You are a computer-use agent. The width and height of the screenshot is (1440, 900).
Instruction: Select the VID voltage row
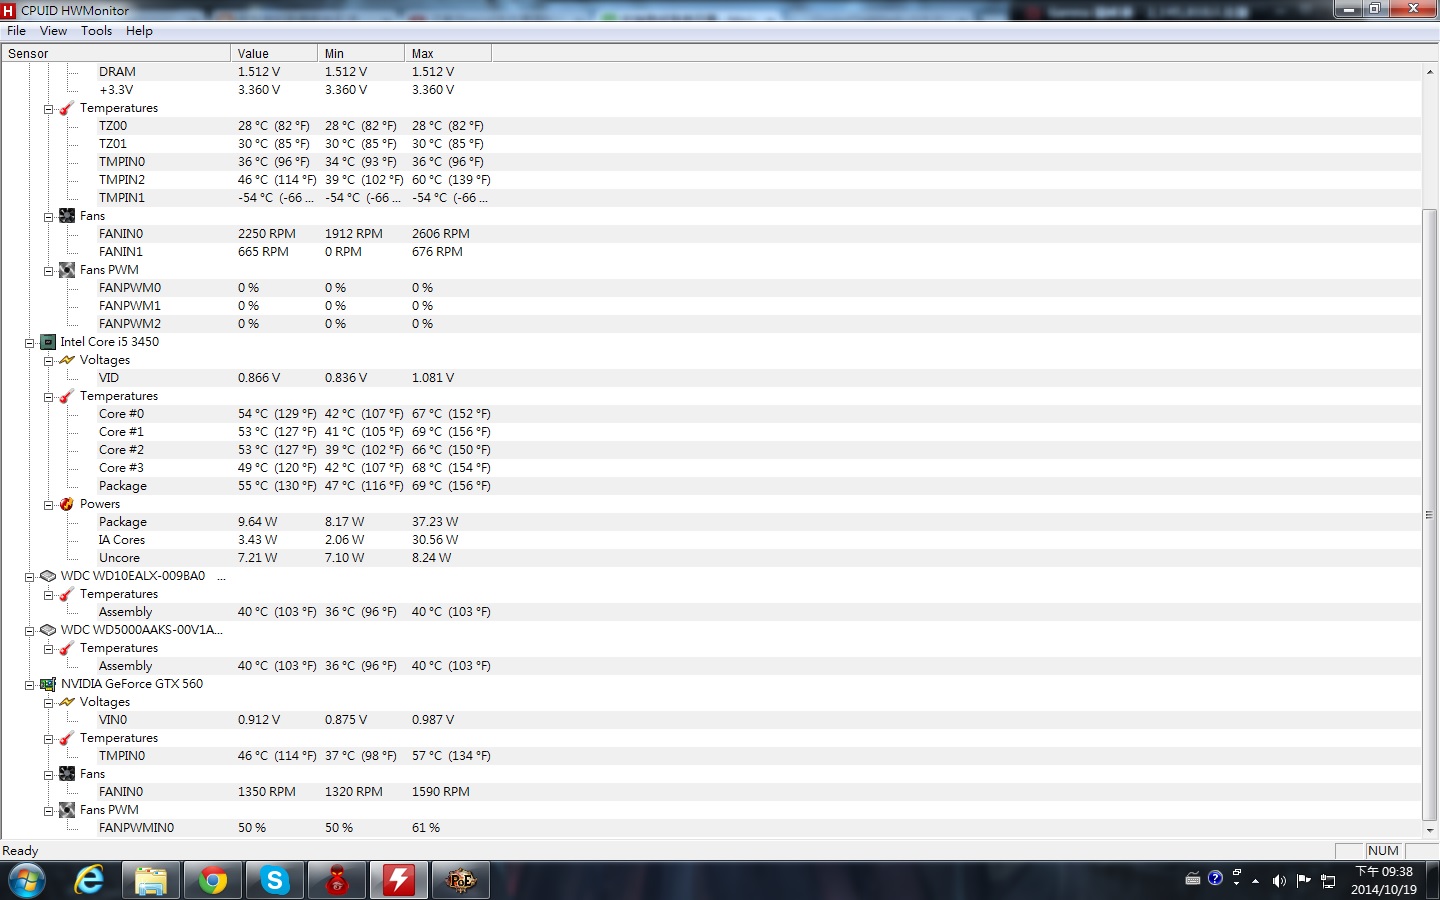[x=711, y=378]
